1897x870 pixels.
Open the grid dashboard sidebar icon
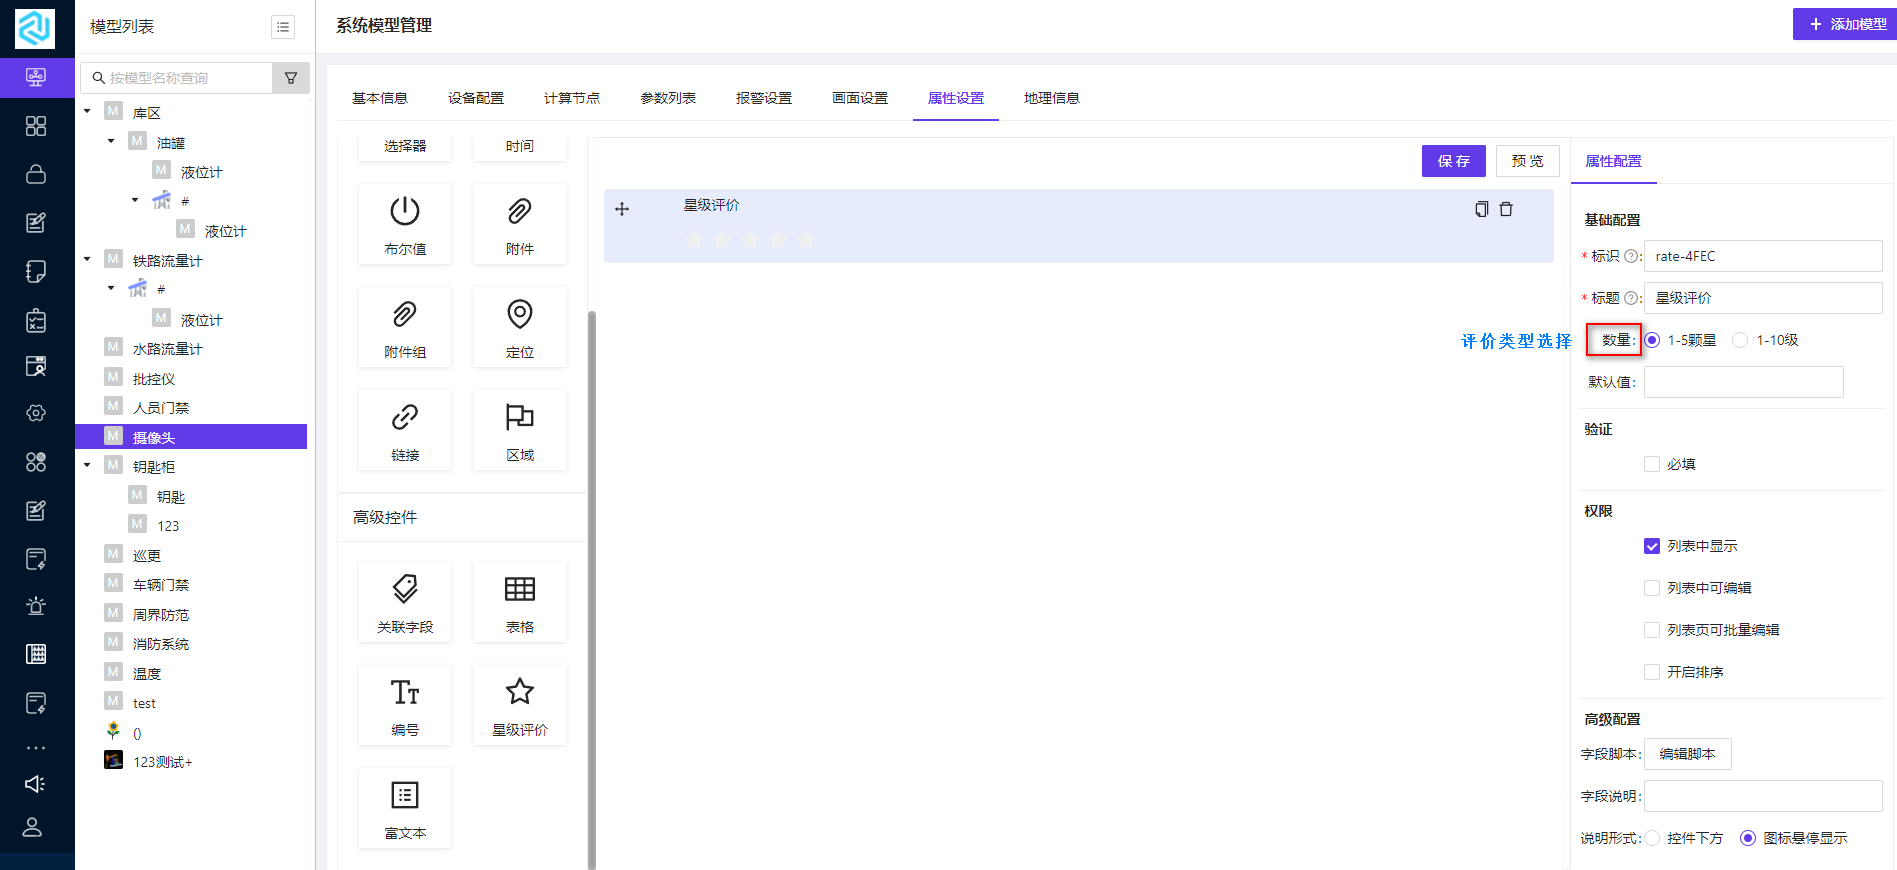36,125
